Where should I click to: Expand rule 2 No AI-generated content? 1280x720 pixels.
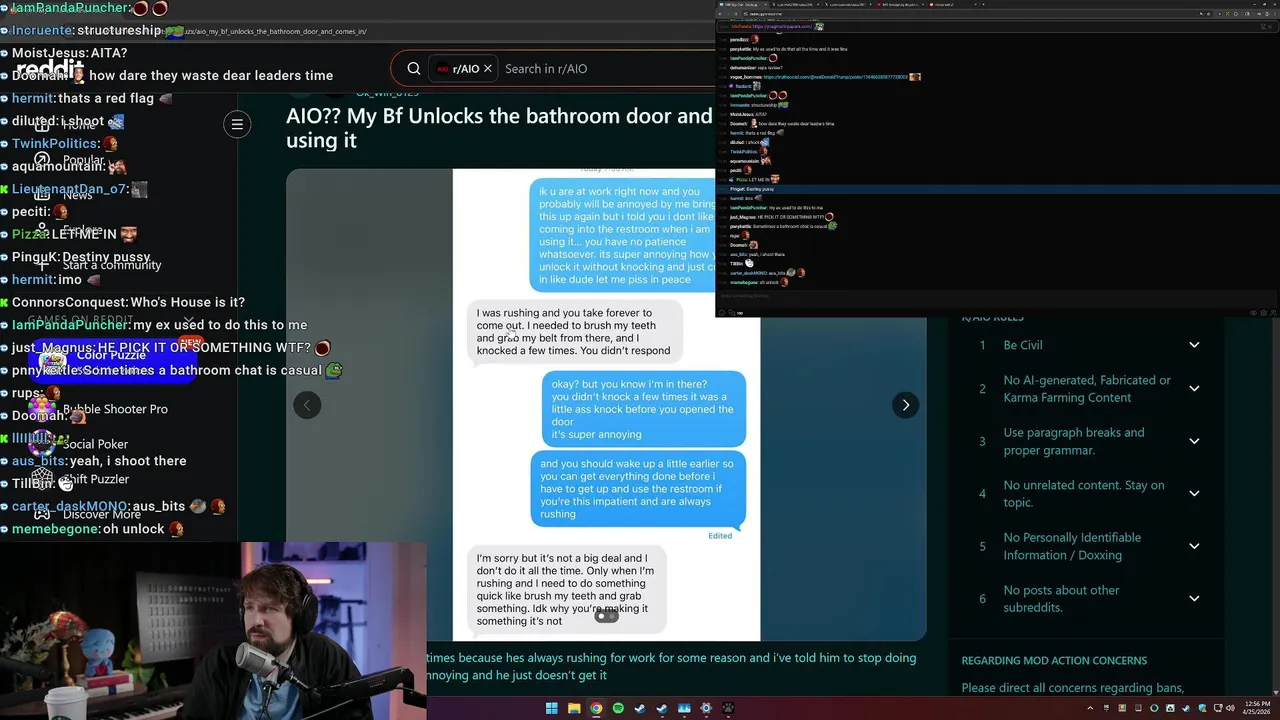(1194, 389)
